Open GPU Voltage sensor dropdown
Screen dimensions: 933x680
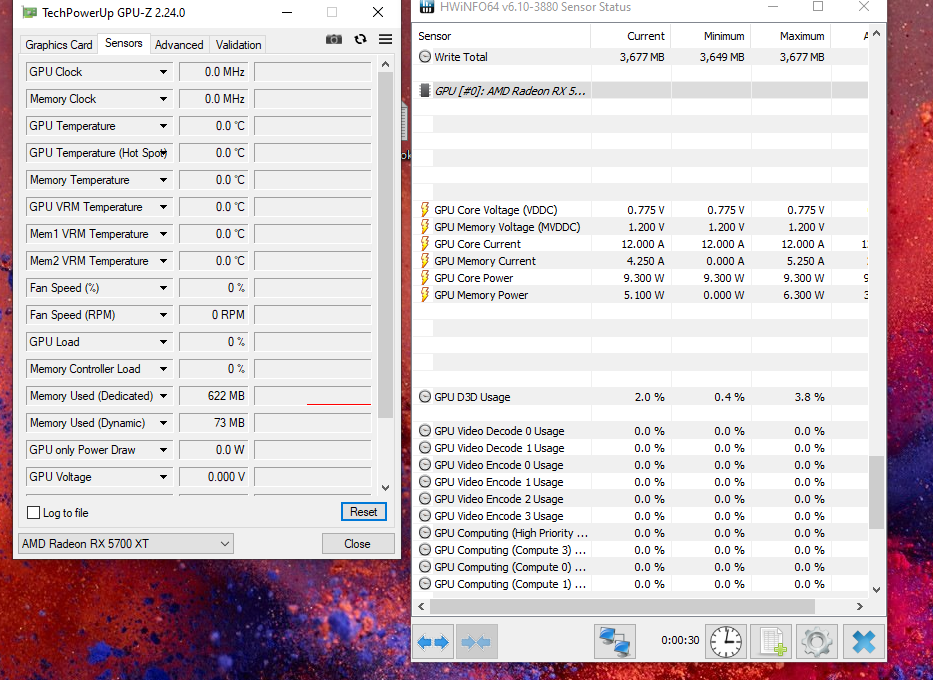pos(163,477)
